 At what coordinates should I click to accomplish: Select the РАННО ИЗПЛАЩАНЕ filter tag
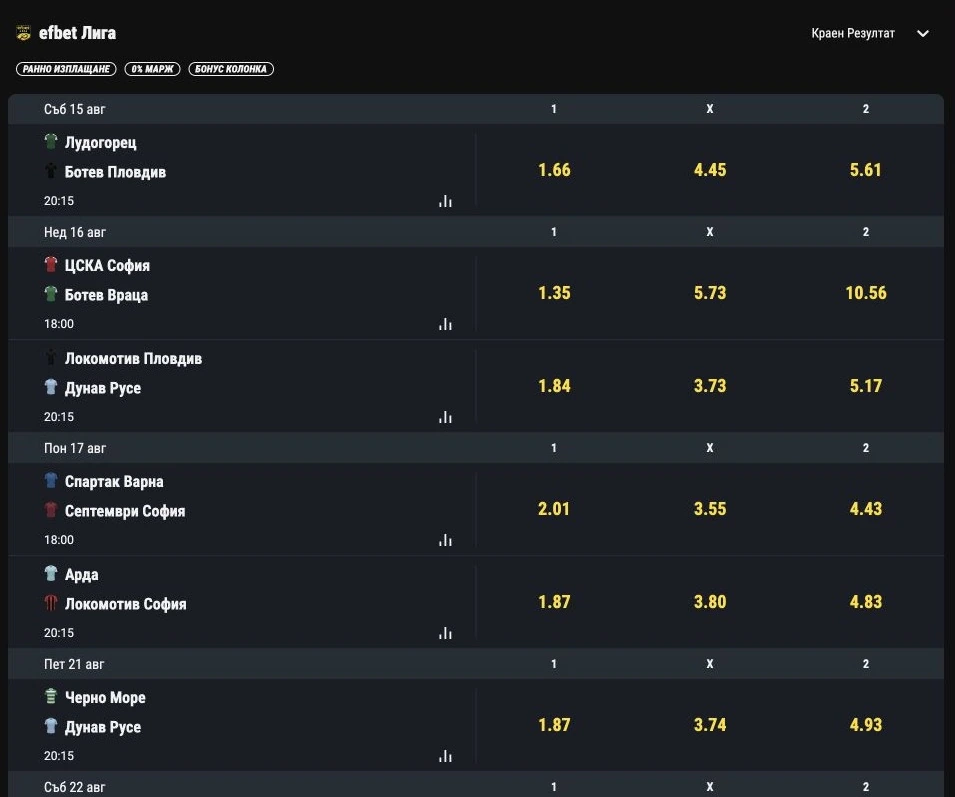point(66,69)
